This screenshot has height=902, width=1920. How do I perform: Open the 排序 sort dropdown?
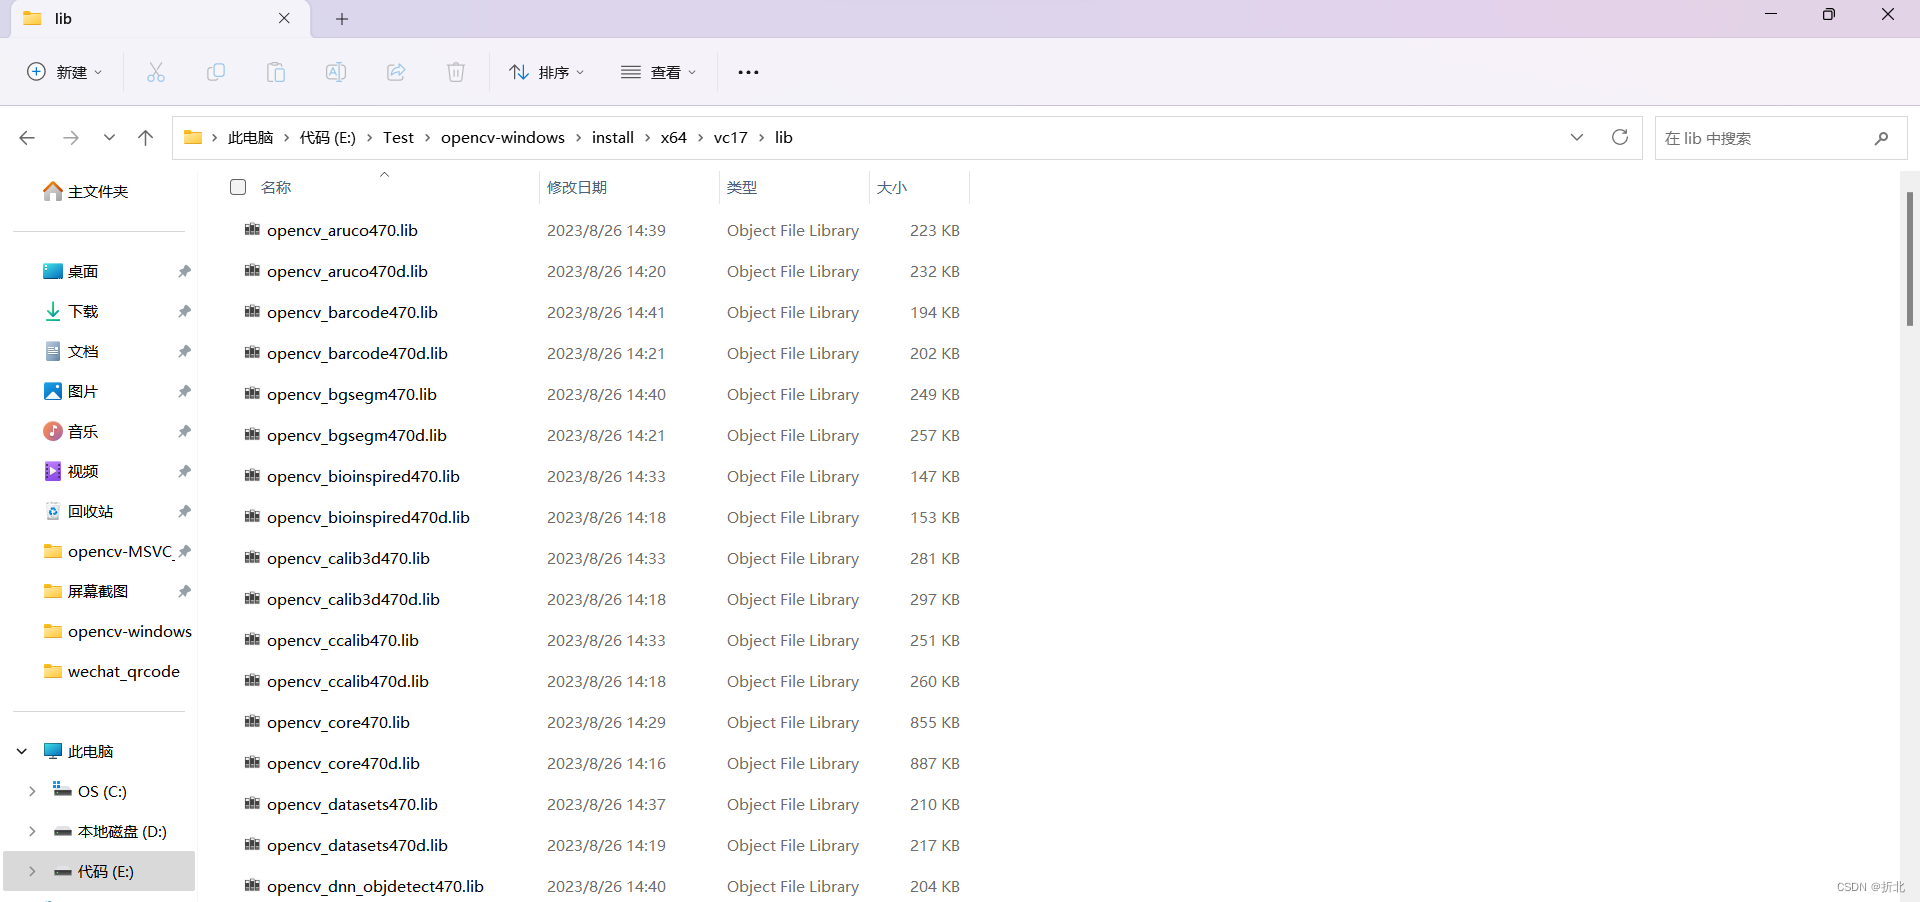pos(547,72)
